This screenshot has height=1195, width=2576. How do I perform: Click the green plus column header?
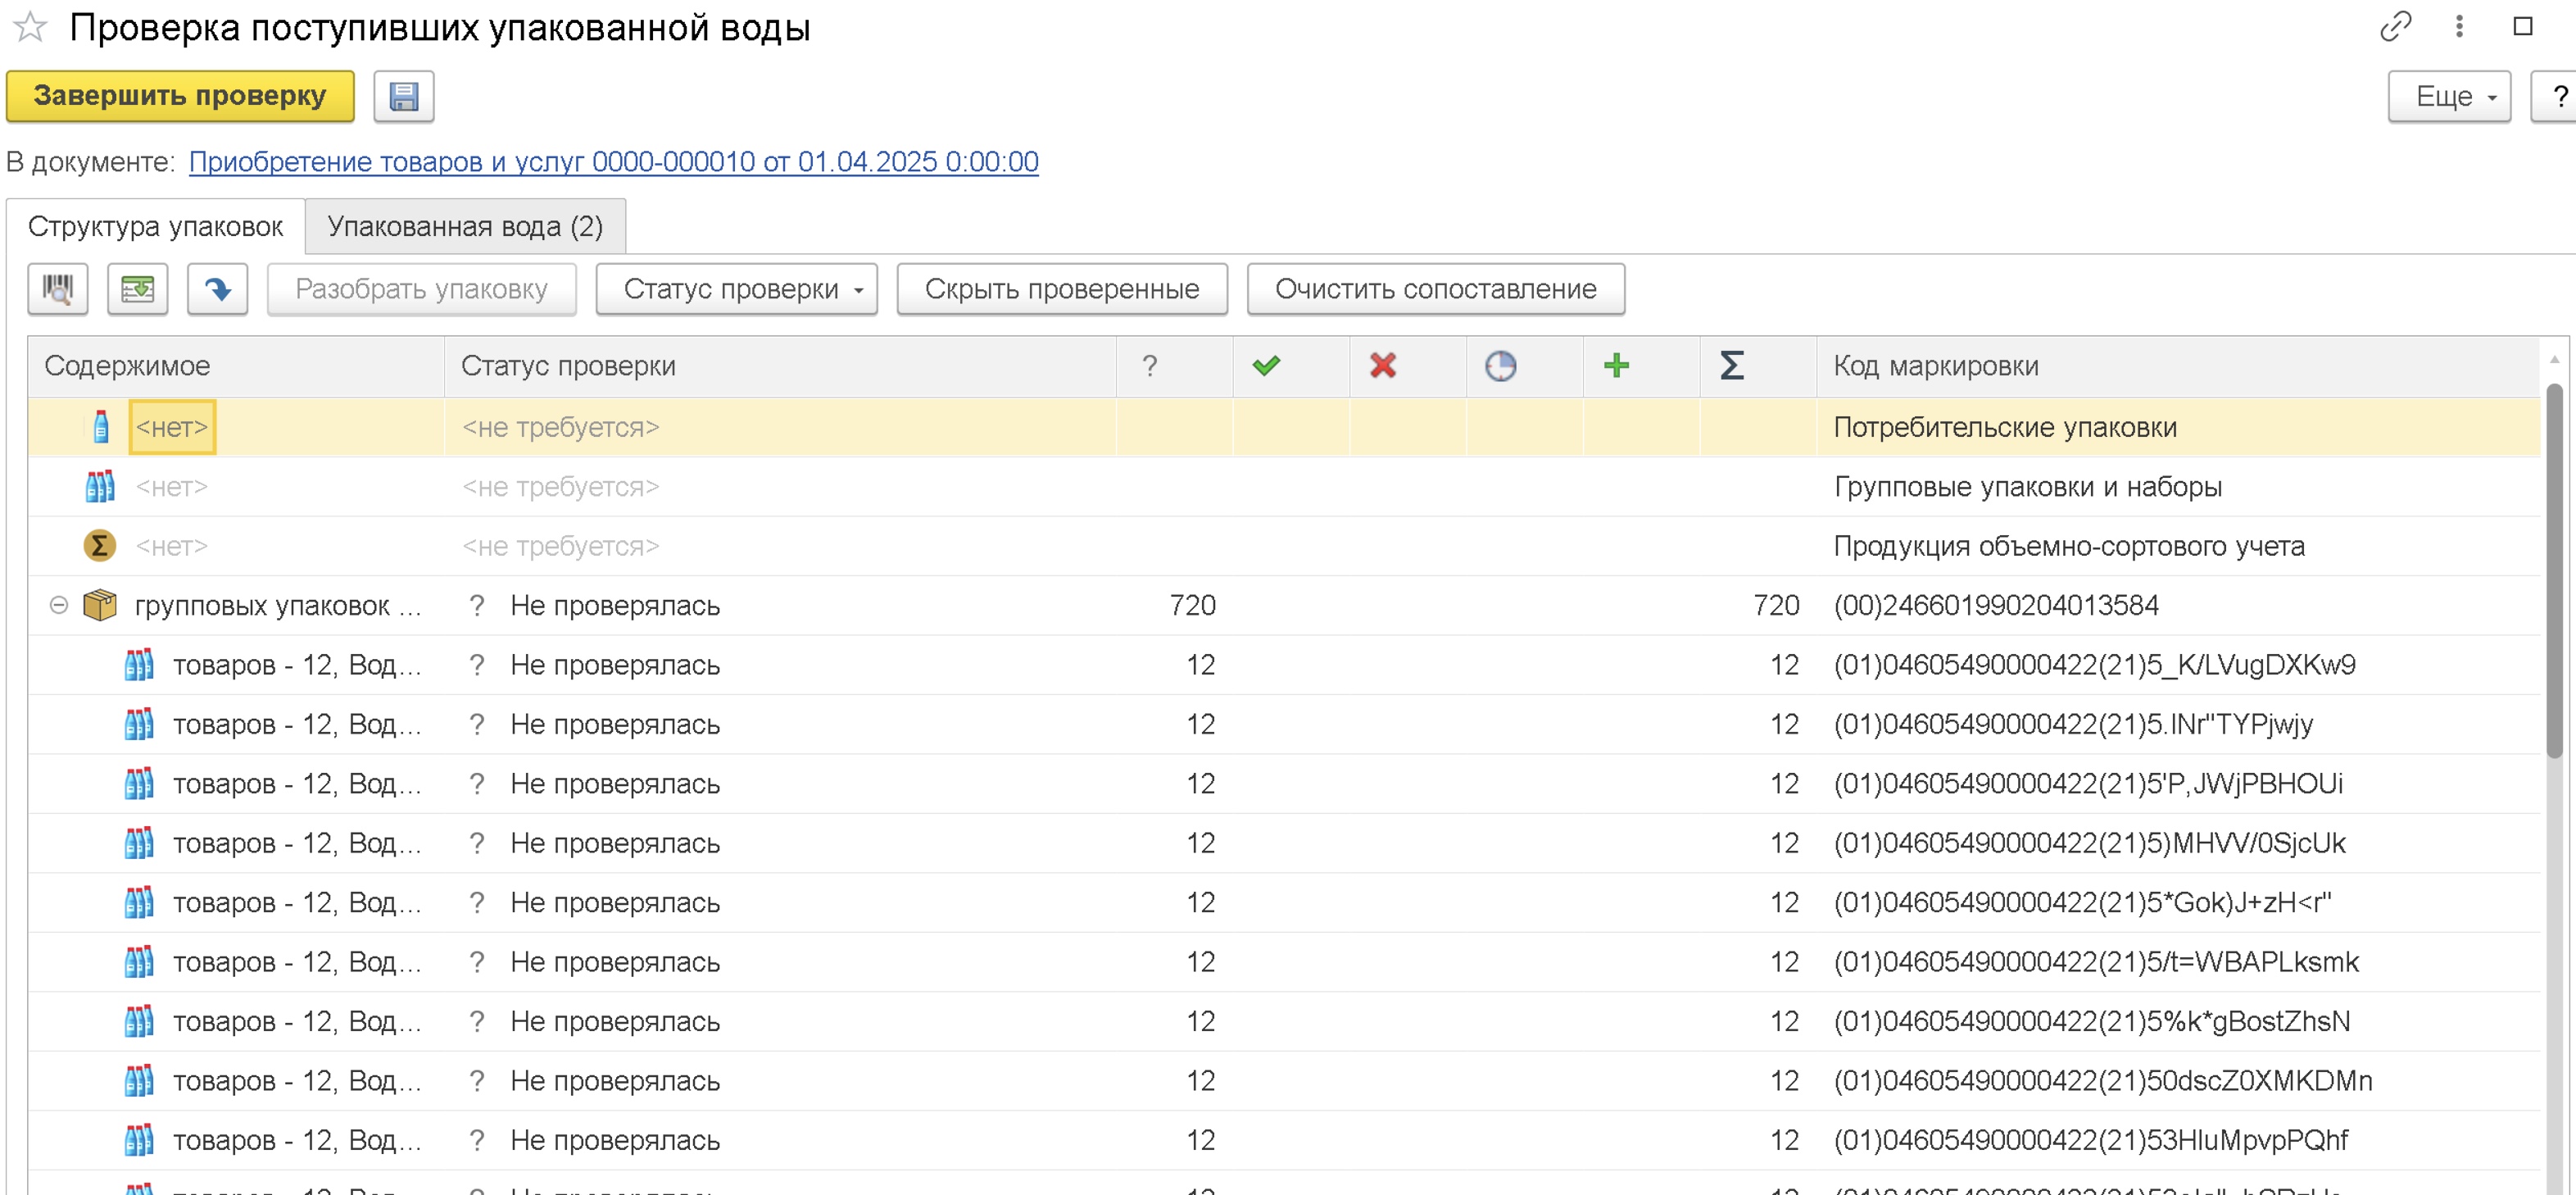point(1616,366)
